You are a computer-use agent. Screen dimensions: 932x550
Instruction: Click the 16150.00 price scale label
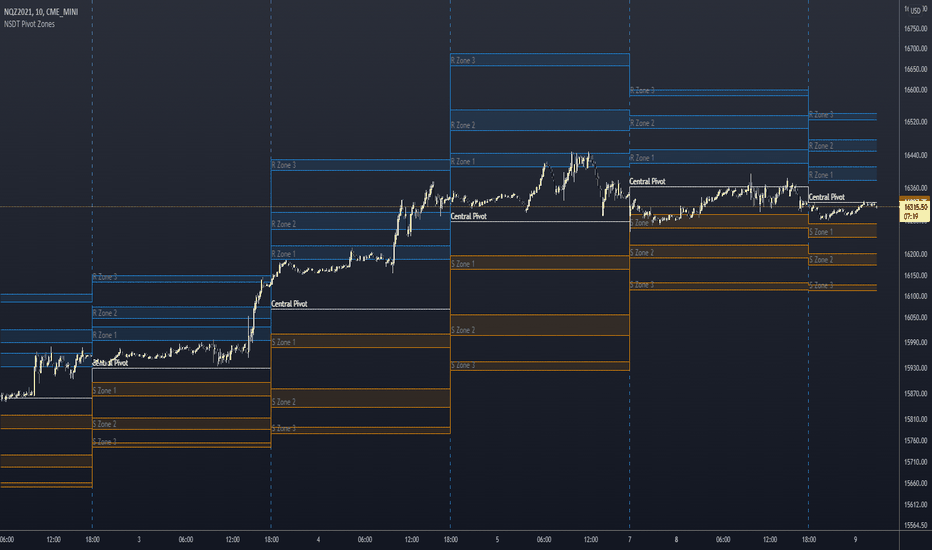tap(915, 276)
